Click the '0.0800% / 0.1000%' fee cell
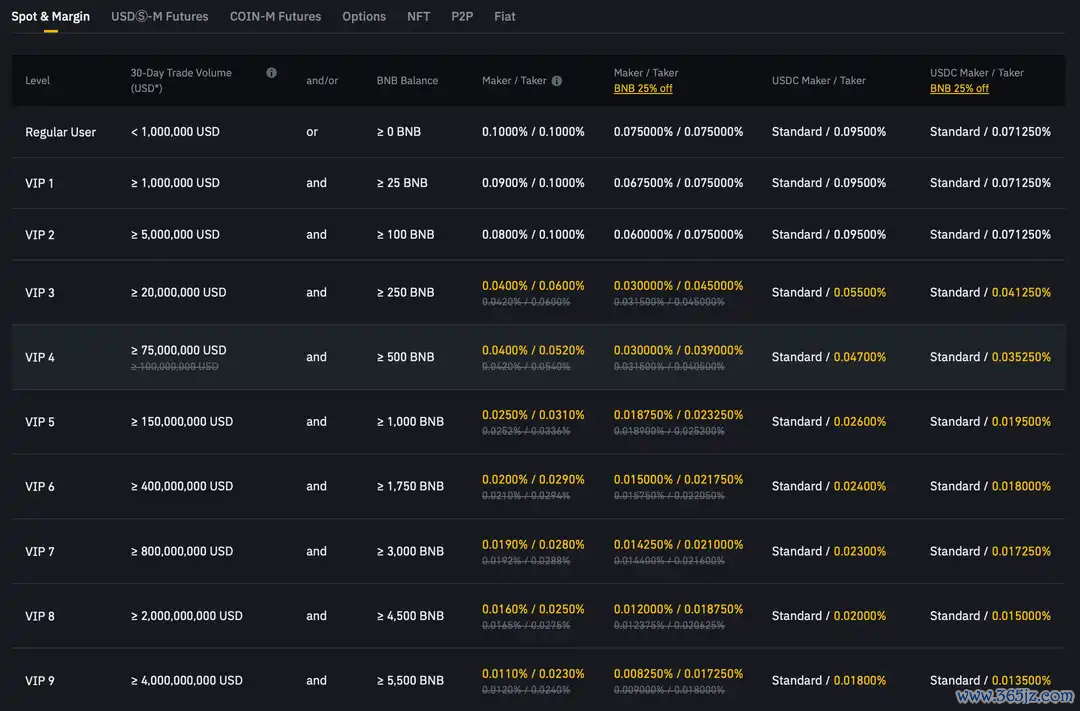1080x711 pixels. (x=533, y=234)
